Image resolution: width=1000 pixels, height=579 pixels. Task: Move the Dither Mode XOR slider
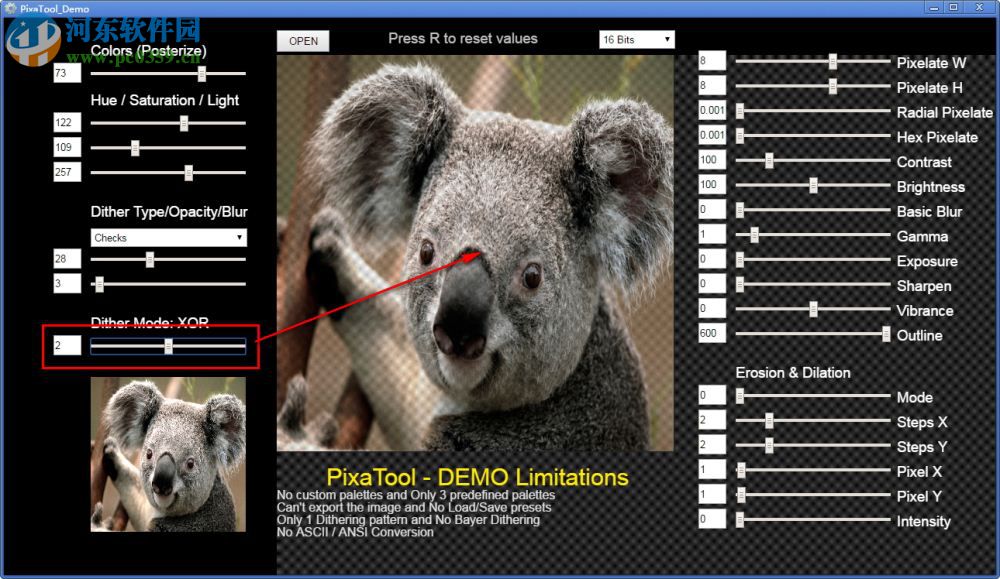[168, 346]
